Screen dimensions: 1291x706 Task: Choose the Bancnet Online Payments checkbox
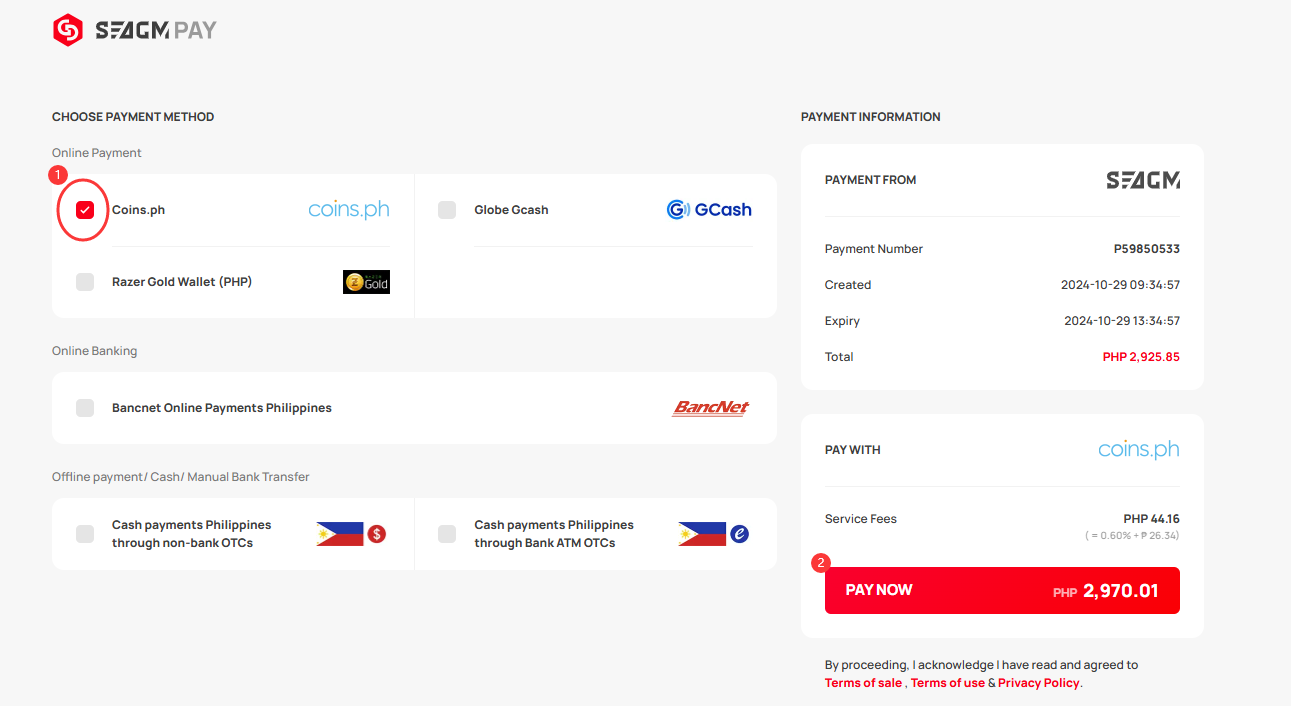[x=85, y=408]
